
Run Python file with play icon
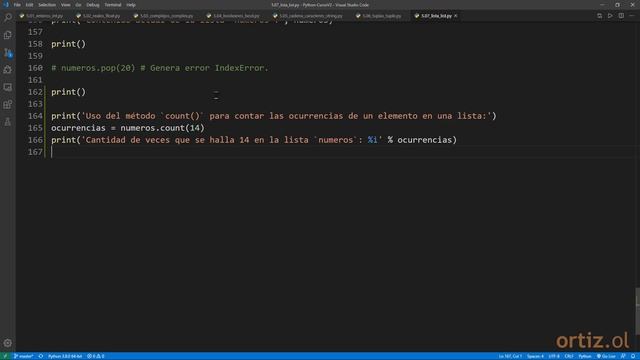tap(610, 16)
